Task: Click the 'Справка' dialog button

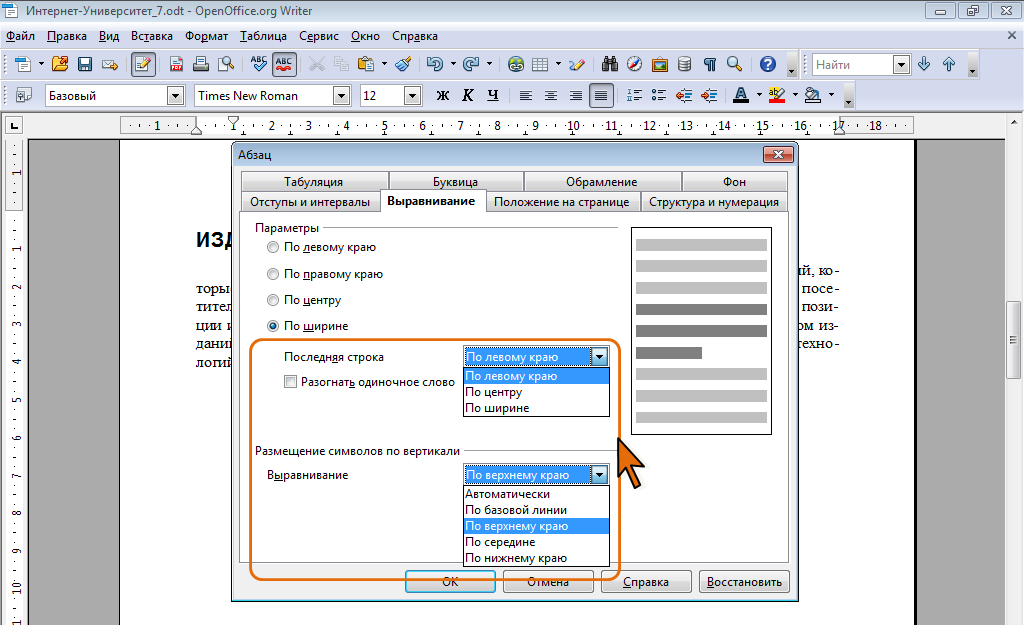Action: point(646,582)
